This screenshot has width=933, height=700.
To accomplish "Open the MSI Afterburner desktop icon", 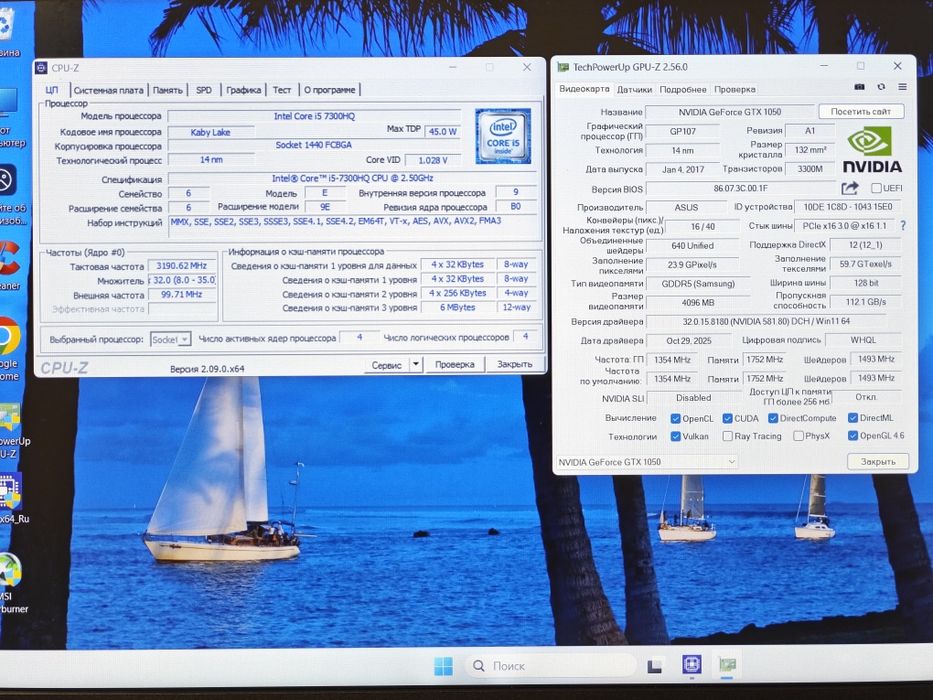I will coord(11,582).
